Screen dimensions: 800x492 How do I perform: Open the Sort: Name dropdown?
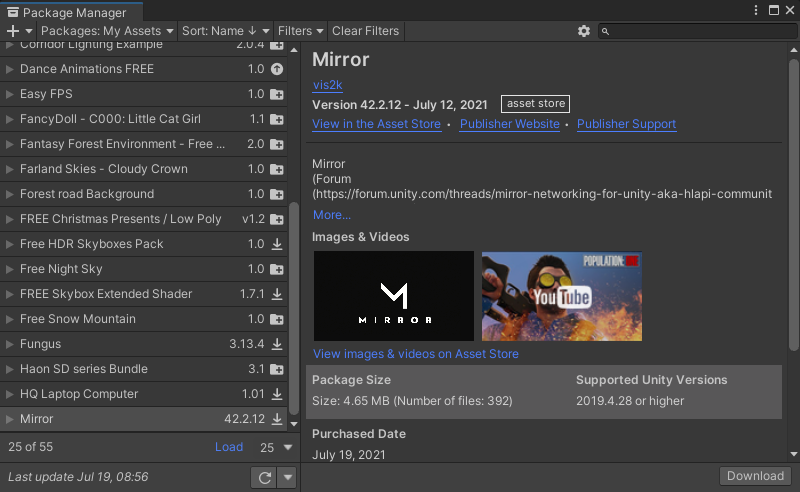click(226, 31)
